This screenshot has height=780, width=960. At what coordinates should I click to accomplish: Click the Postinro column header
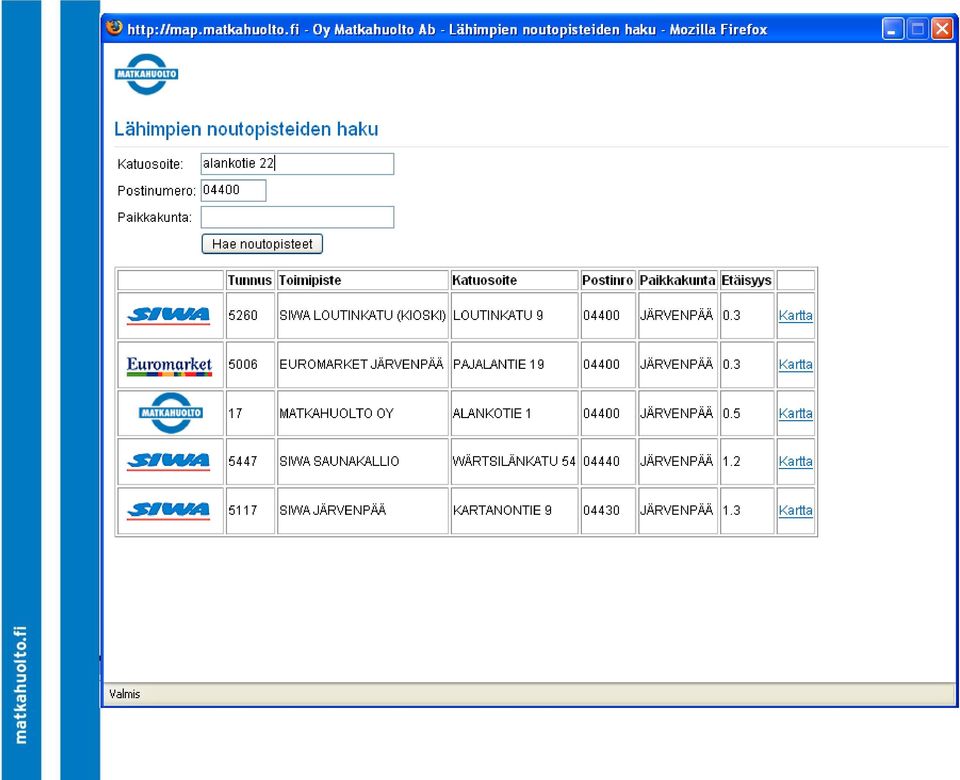(607, 280)
